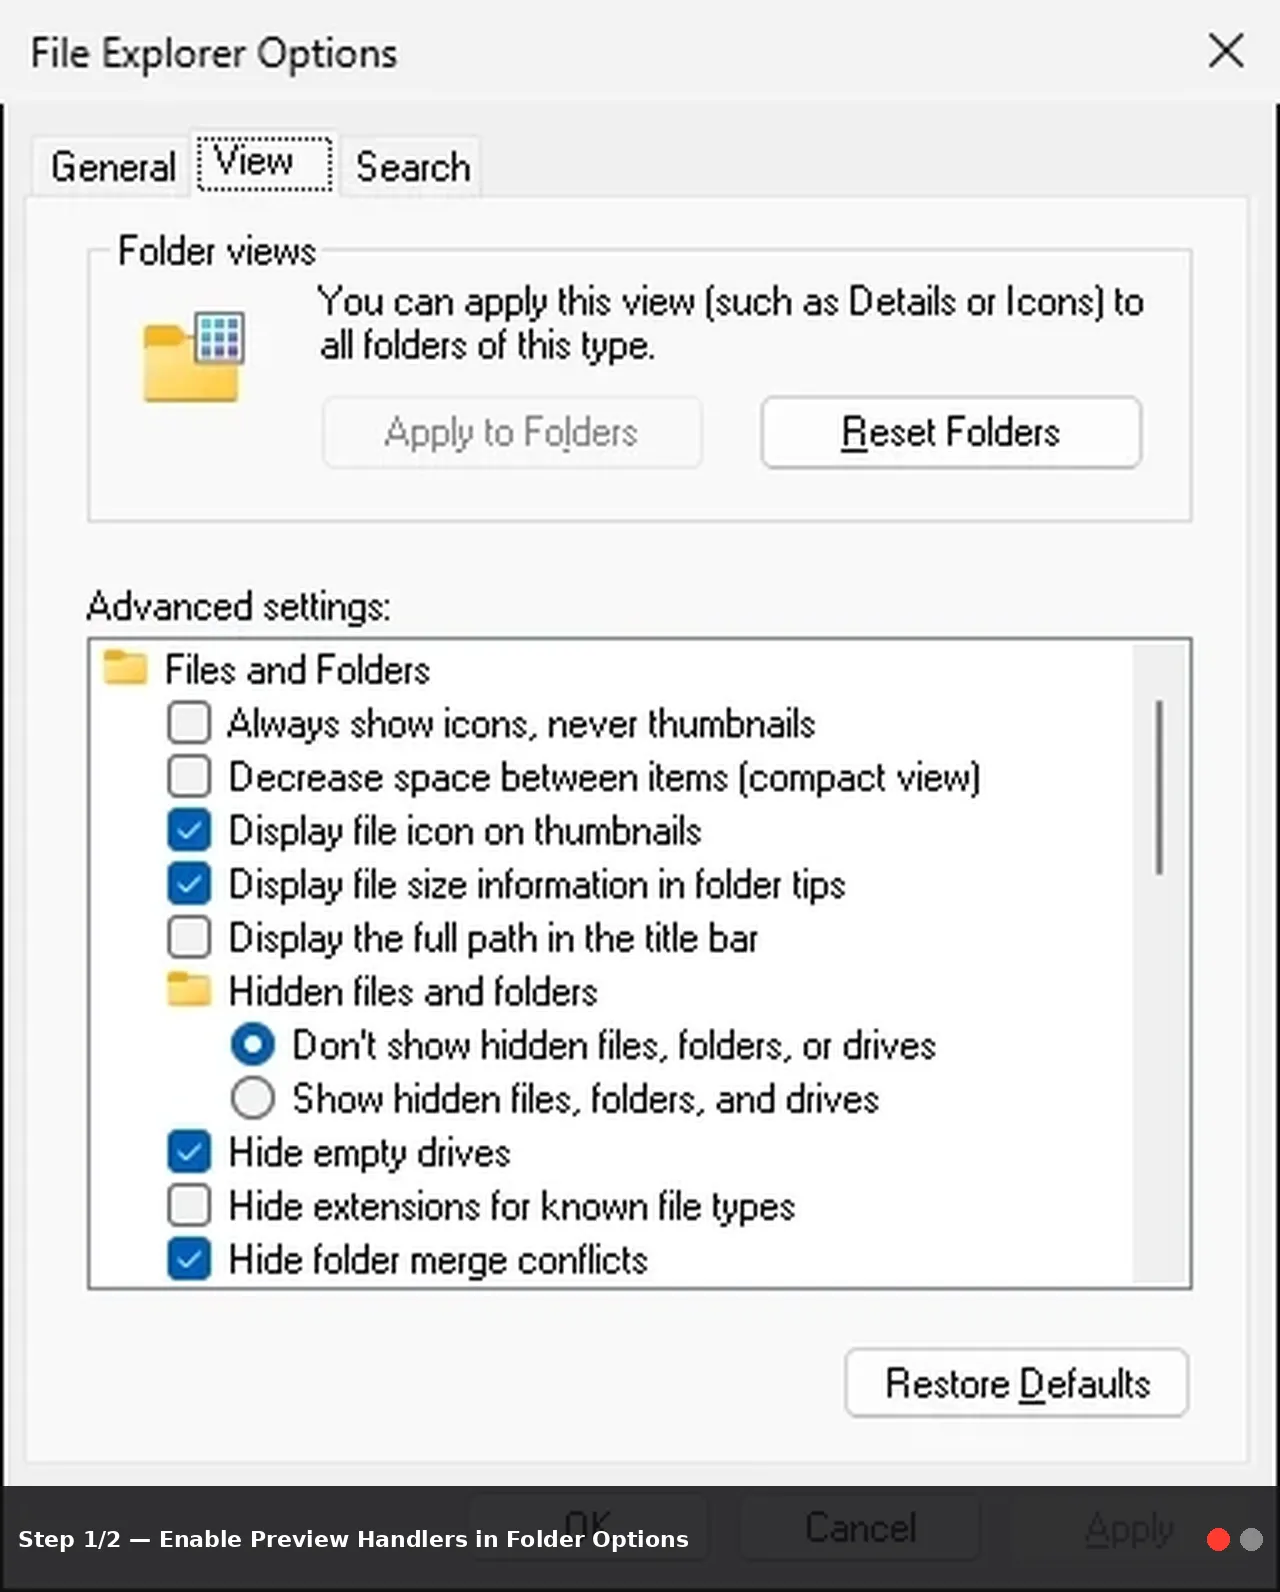Click the Restore Defaults button
This screenshot has height=1592, width=1280.
(x=1017, y=1383)
